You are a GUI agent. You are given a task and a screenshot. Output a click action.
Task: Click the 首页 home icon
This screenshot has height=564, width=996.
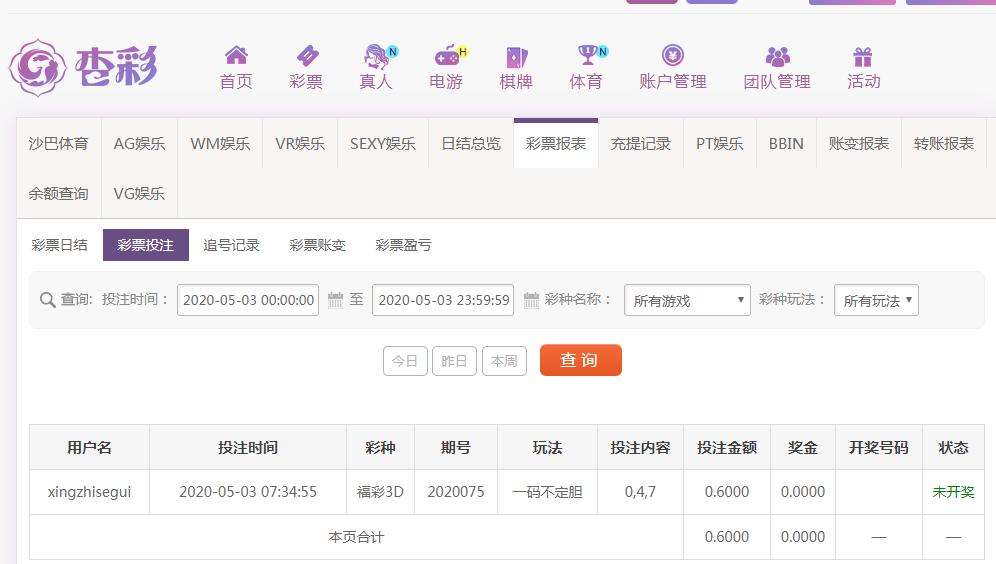click(x=236, y=56)
